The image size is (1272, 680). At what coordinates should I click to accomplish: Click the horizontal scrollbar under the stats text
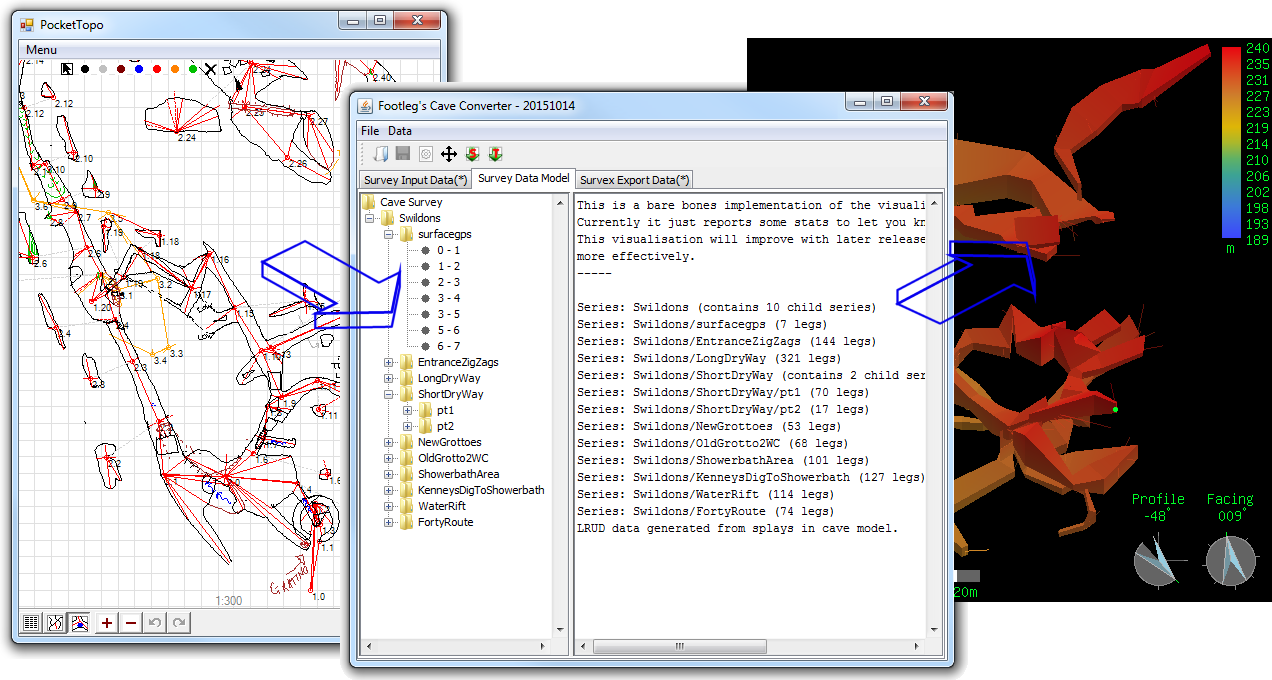680,647
